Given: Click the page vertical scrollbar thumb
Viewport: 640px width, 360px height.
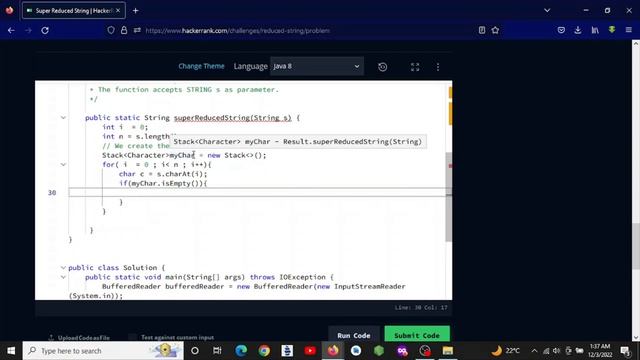Looking at the screenshot, I should [x=636, y=247].
